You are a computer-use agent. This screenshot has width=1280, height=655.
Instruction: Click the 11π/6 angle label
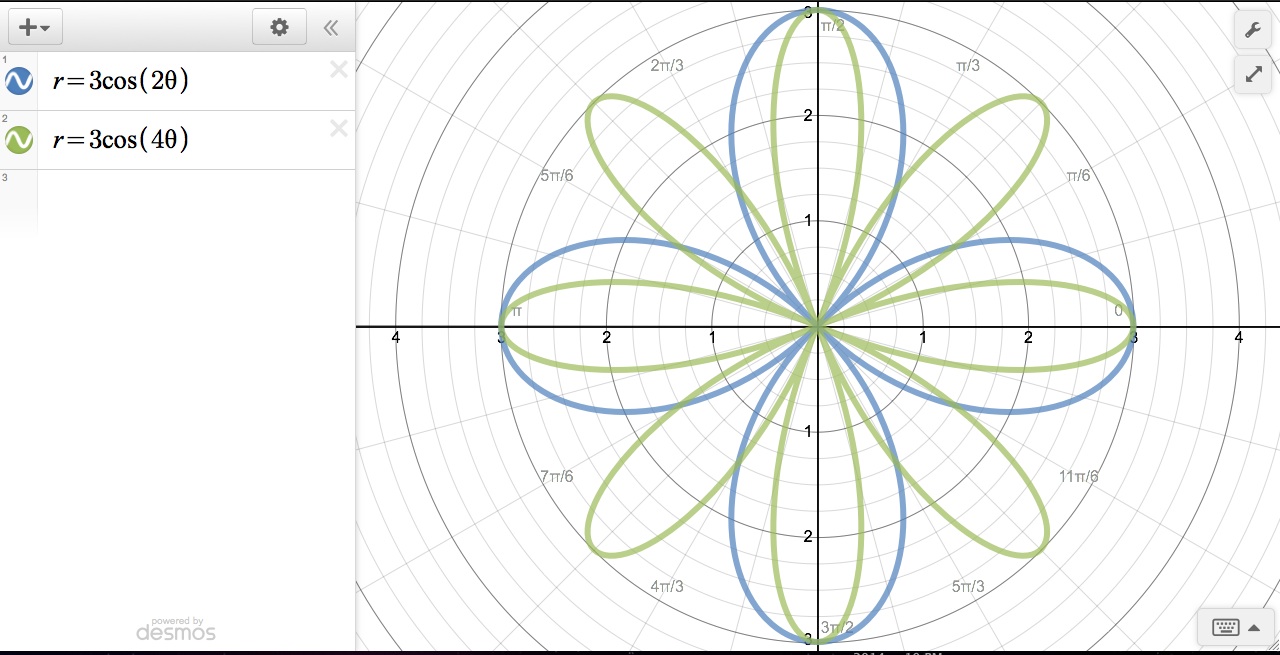pyautogui.click(x=1079, y=476)
